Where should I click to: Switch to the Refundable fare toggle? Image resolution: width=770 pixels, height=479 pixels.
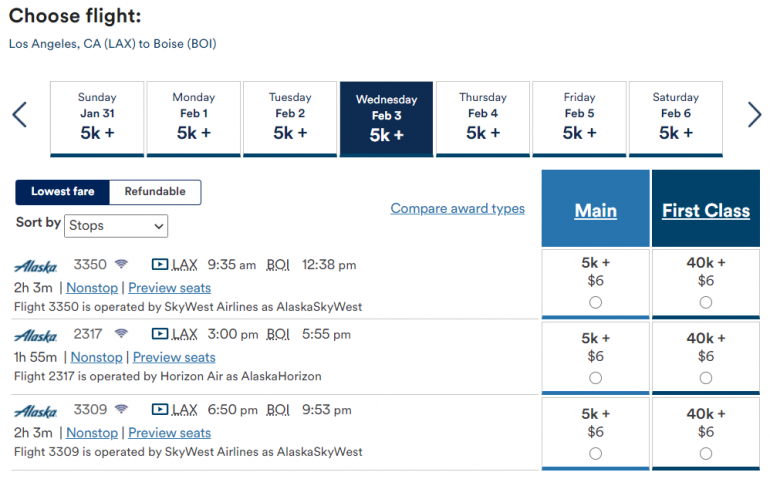pyautogui.click(x=155, y=192)
